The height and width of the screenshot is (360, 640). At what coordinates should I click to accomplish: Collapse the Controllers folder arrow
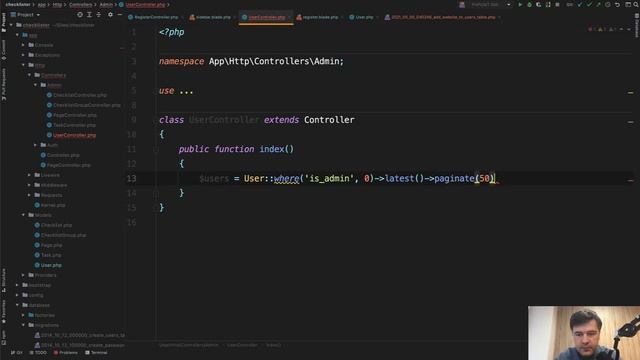tap(29, 75)
